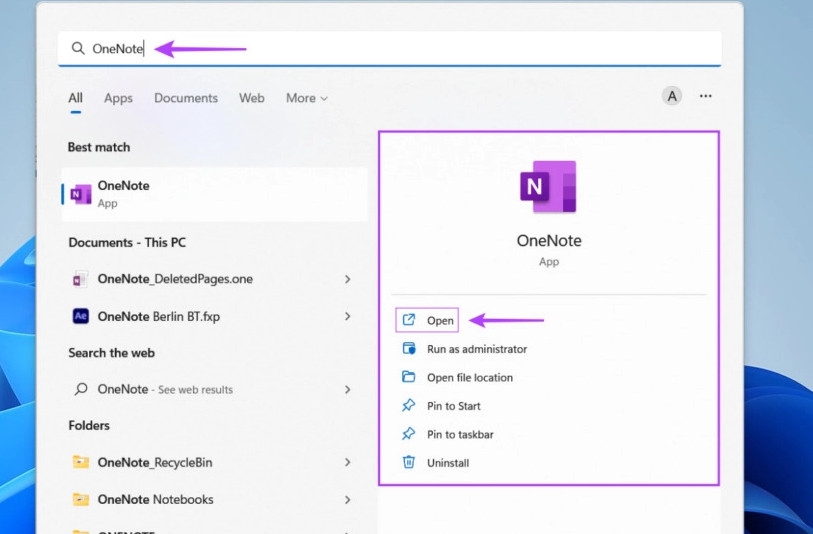Click the OneNote Notebooks folder icon
This screenshot has height=534, width=813.
click(x=80, y=499)
